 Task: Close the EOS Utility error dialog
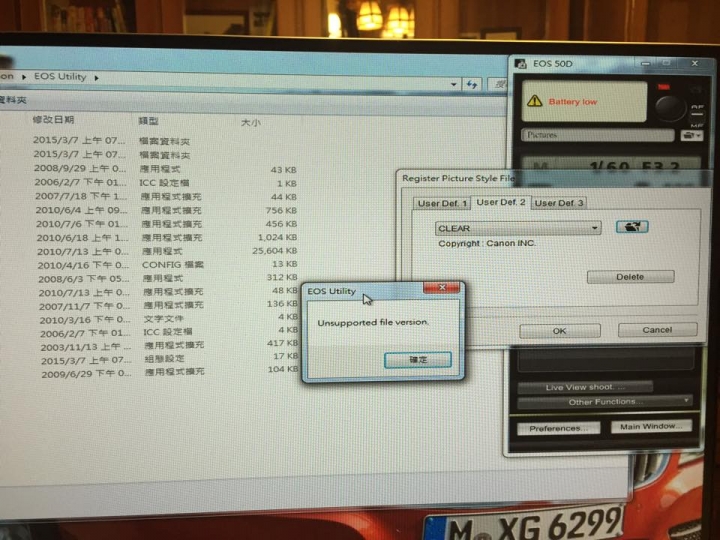441,287
